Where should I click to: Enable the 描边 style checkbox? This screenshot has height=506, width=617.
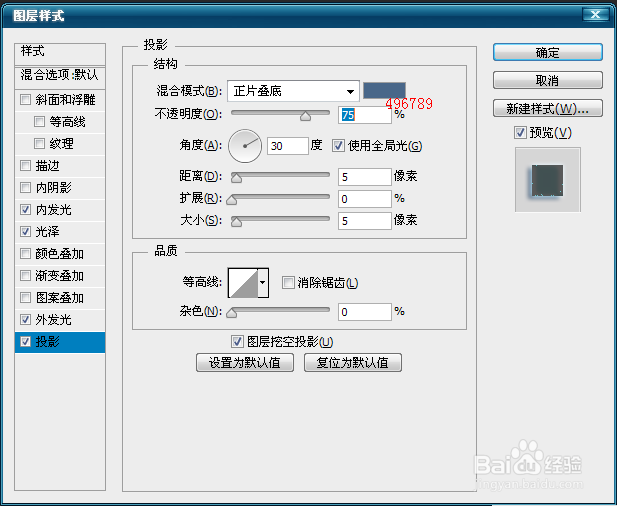26,166
